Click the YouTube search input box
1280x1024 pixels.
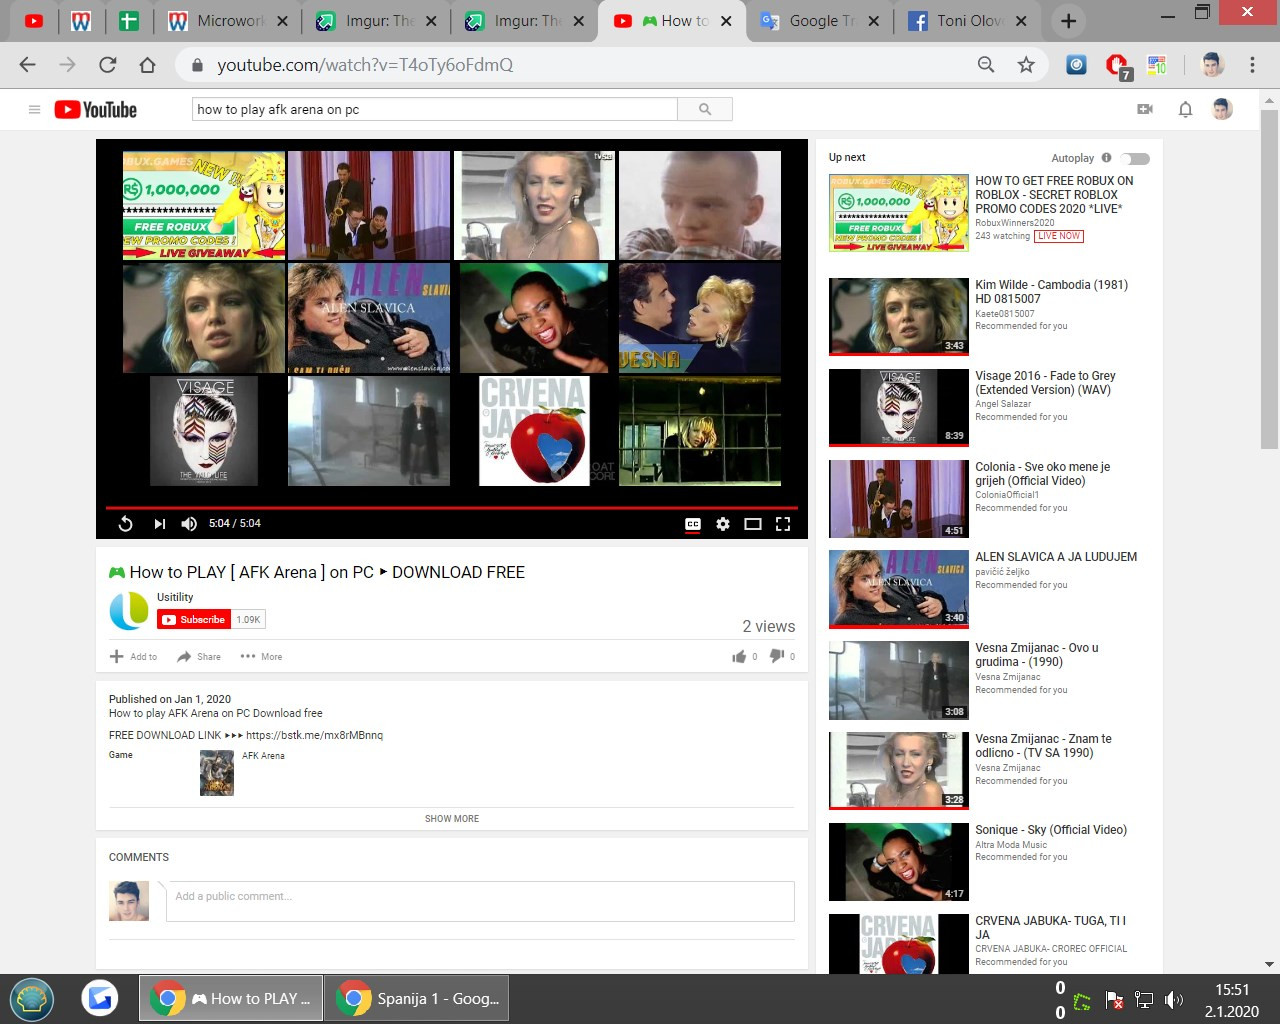point(435,109)
